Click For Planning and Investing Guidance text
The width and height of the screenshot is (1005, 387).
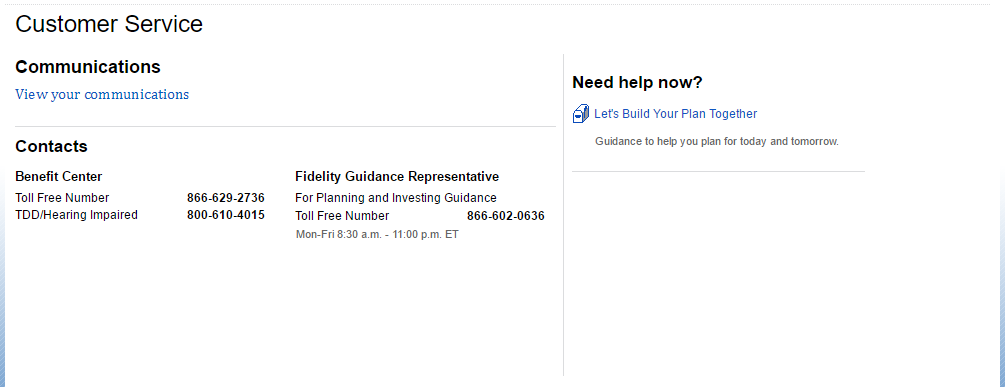click(x=395, y=198)
